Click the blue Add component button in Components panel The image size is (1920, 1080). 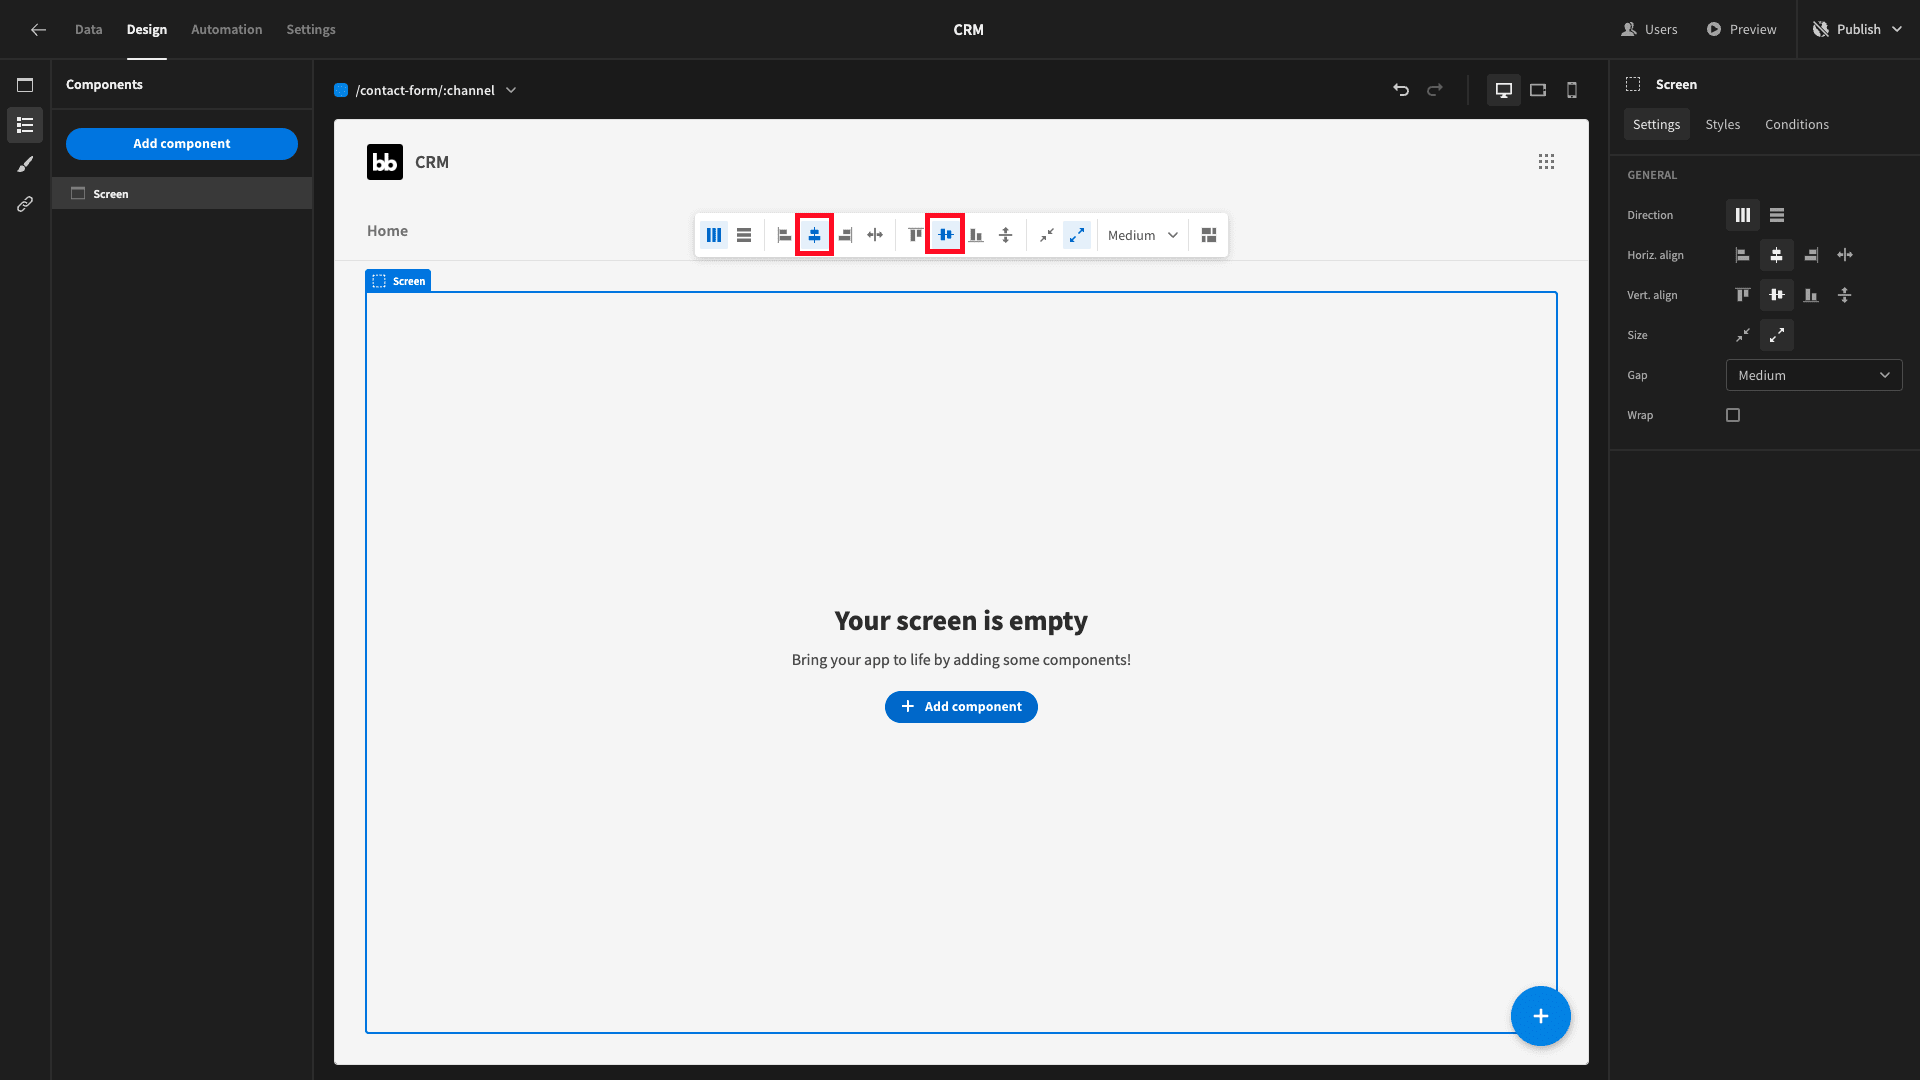182,143
